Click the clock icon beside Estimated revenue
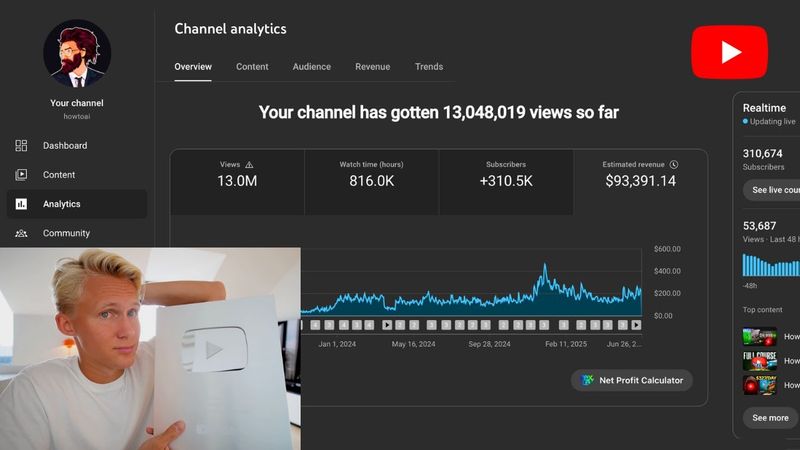Viewport: 800px width, 450px height. tap(673, 164)
